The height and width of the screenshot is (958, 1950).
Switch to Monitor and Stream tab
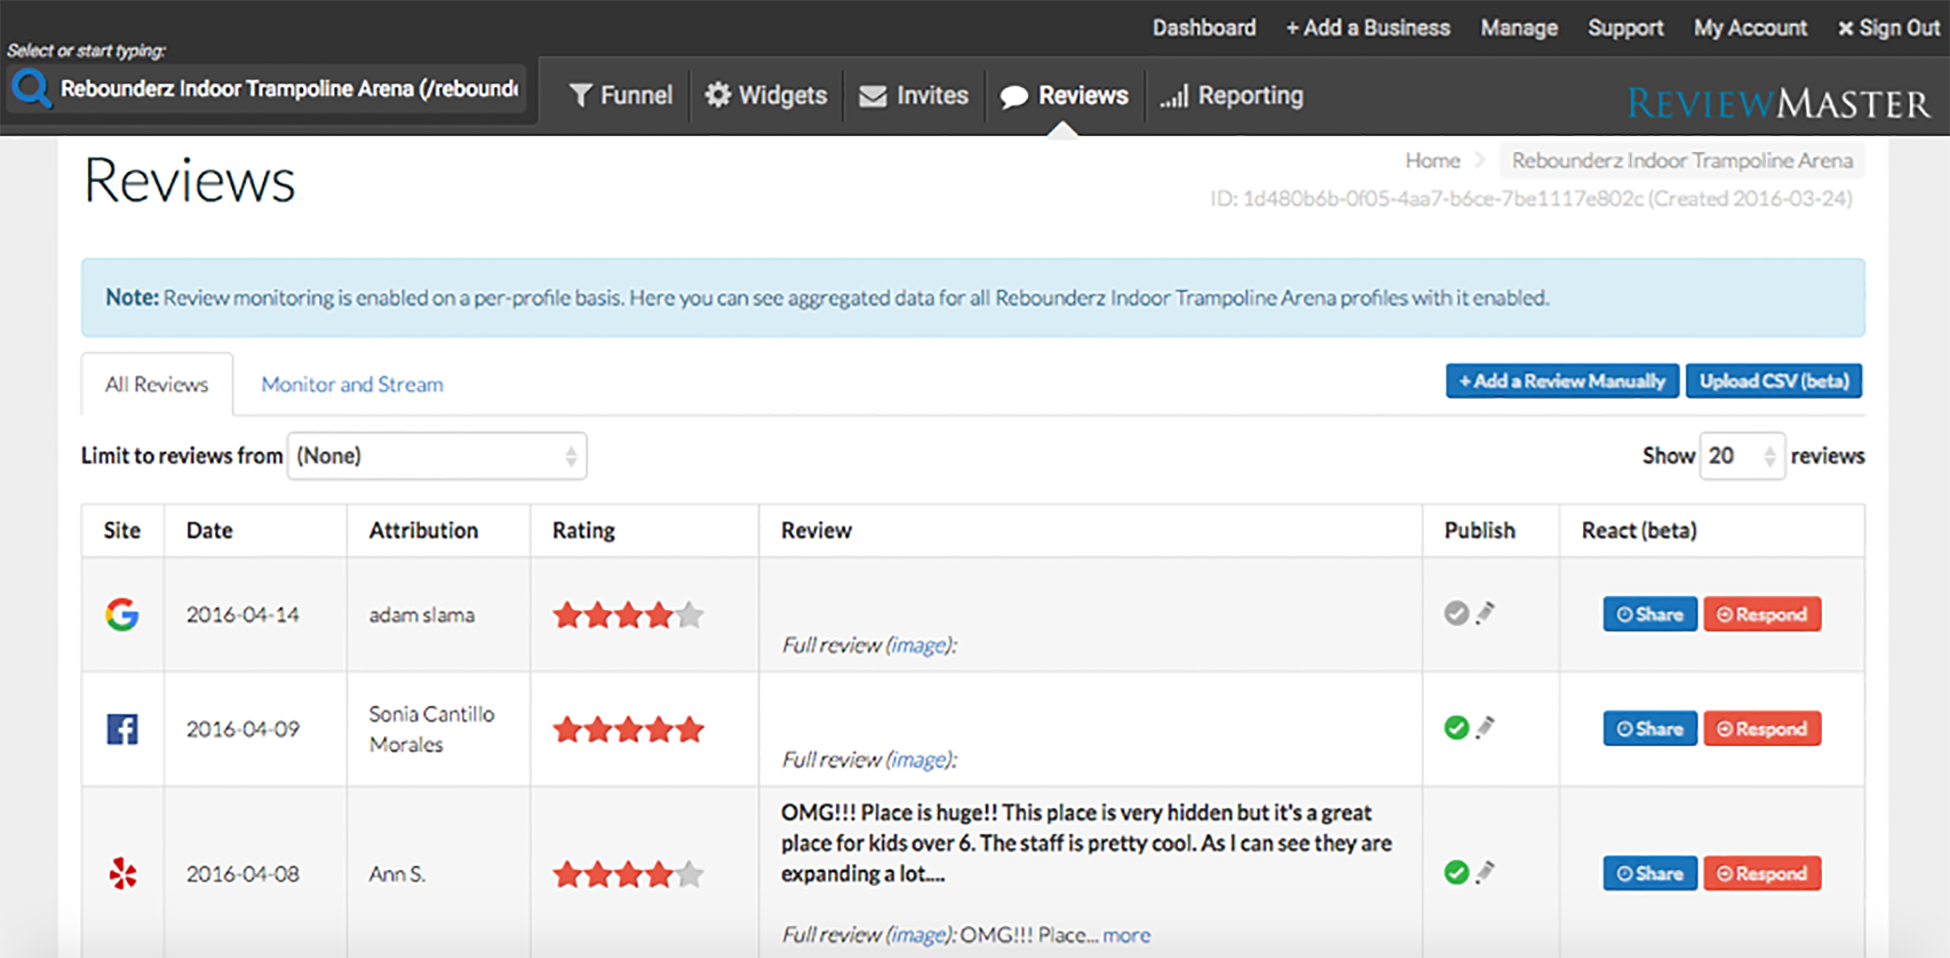tap(352, 384)
